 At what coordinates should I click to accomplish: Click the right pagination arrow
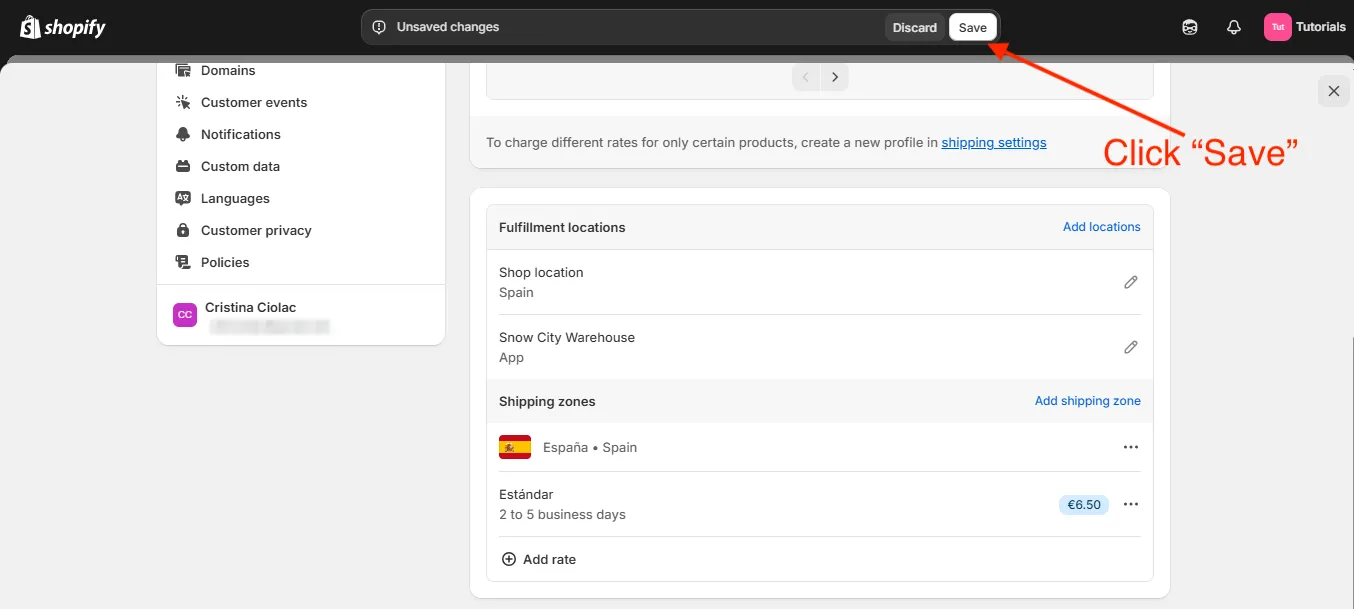tap(835, 76)
